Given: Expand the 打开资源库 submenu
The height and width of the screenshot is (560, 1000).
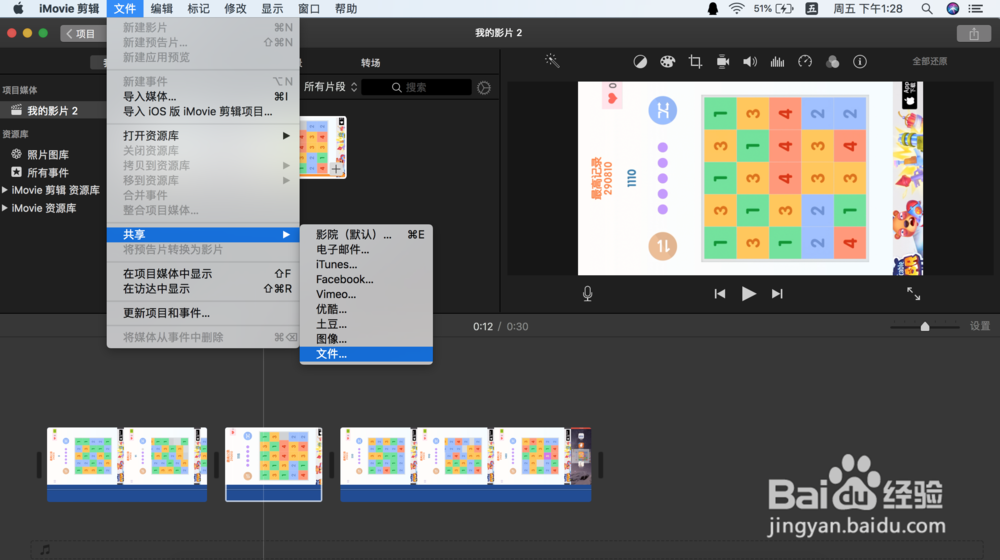Looking at the screenshot, I should pos(203,136).
